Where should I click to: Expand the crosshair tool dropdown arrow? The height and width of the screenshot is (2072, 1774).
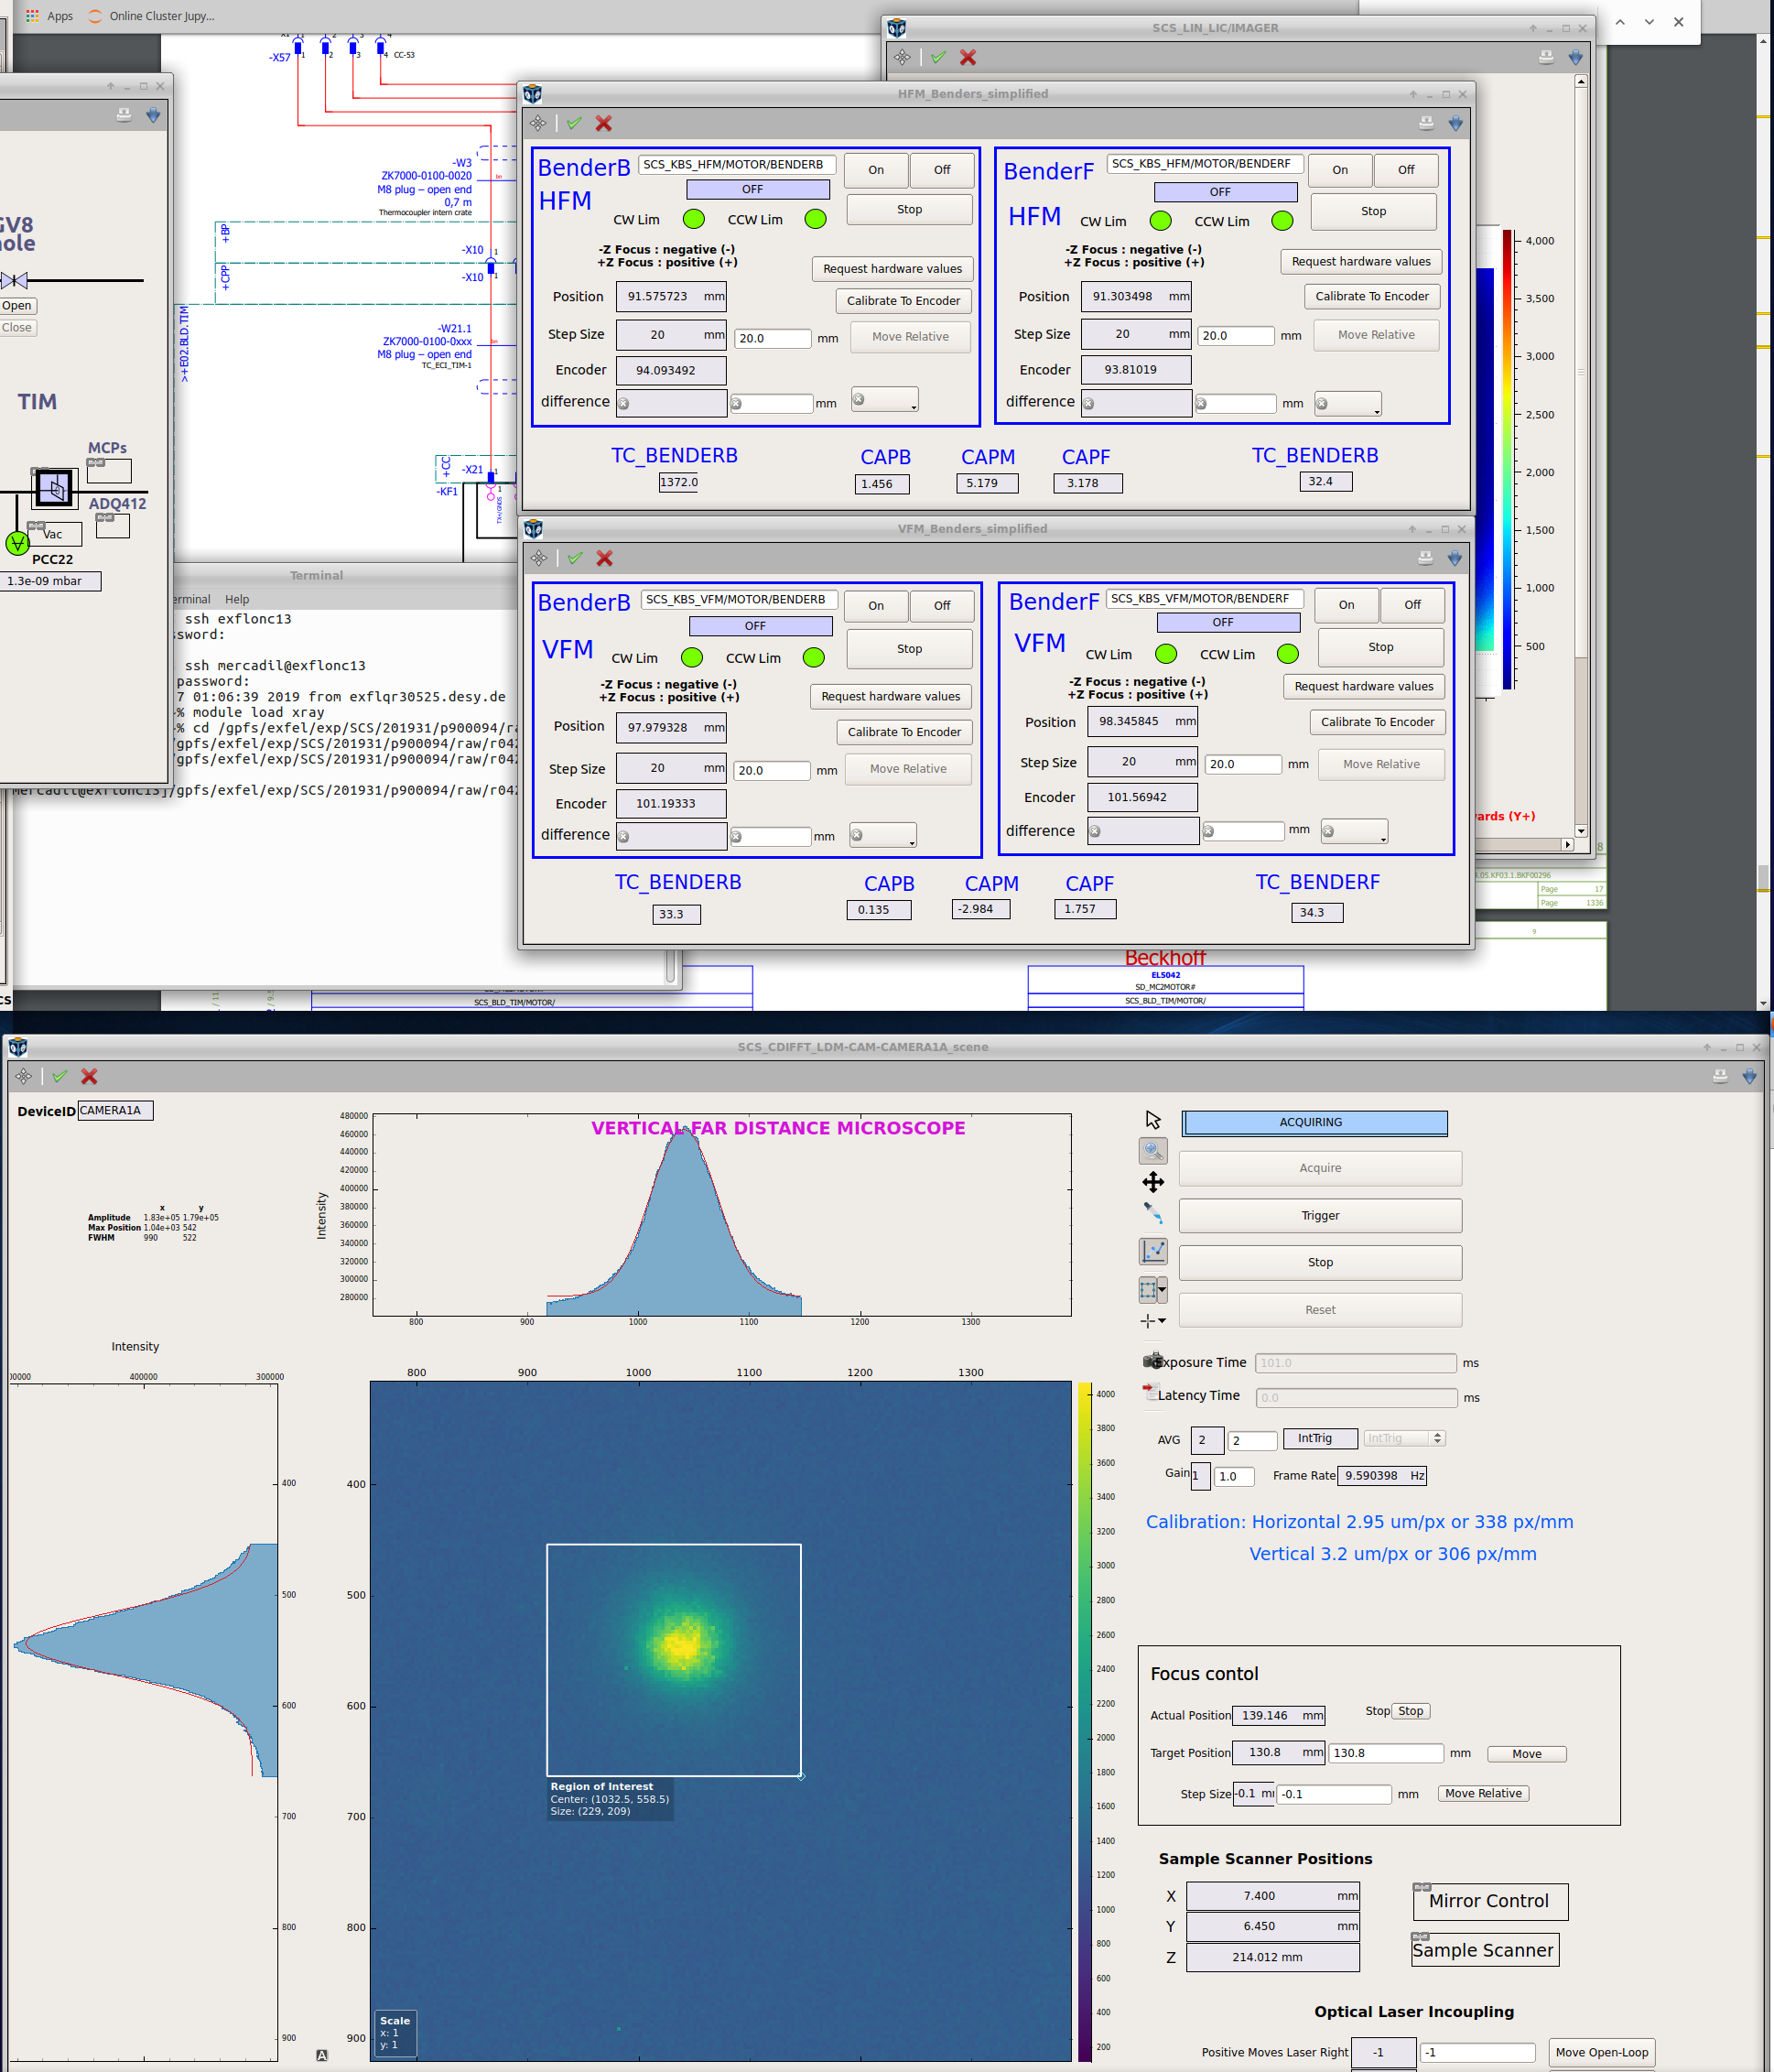point(1162,1321)
